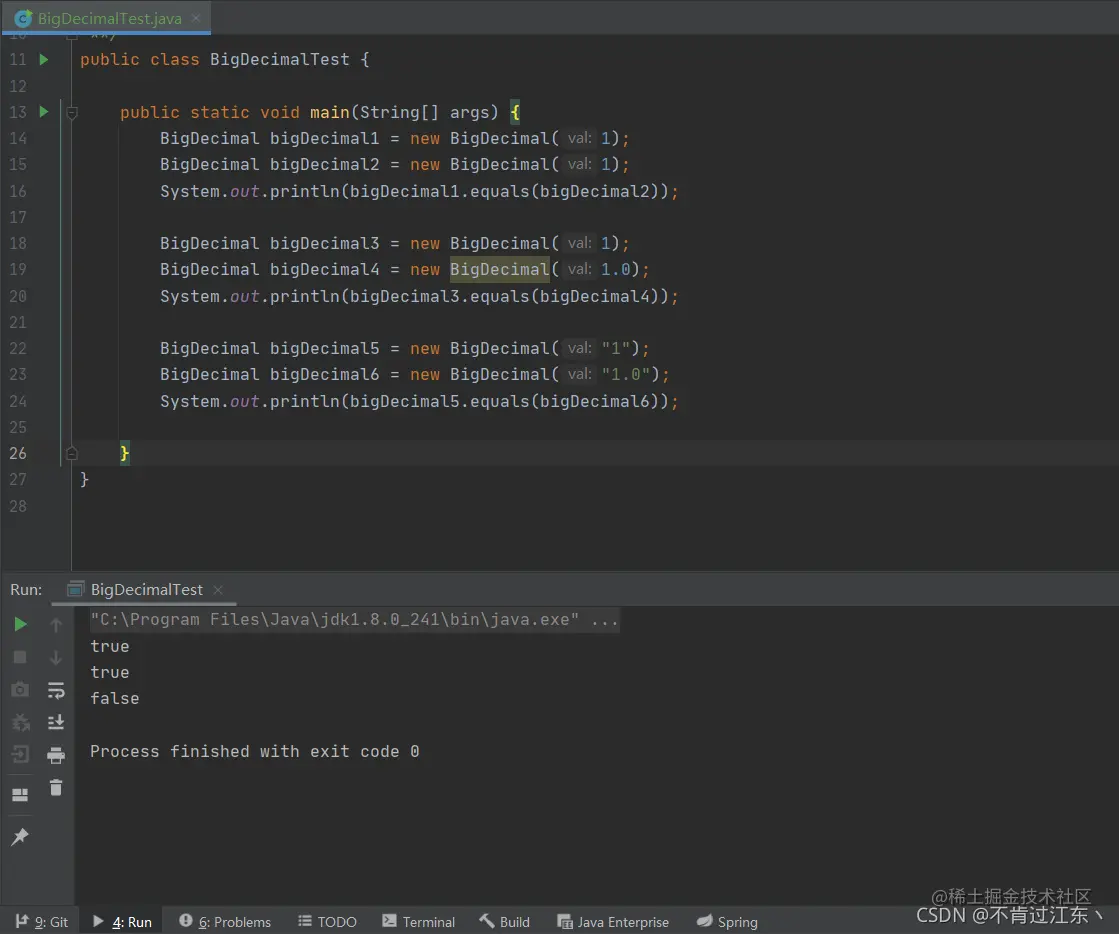Click the fold end marker at line 26
This screenshot has height=934, width=1119.
point(71,453)
